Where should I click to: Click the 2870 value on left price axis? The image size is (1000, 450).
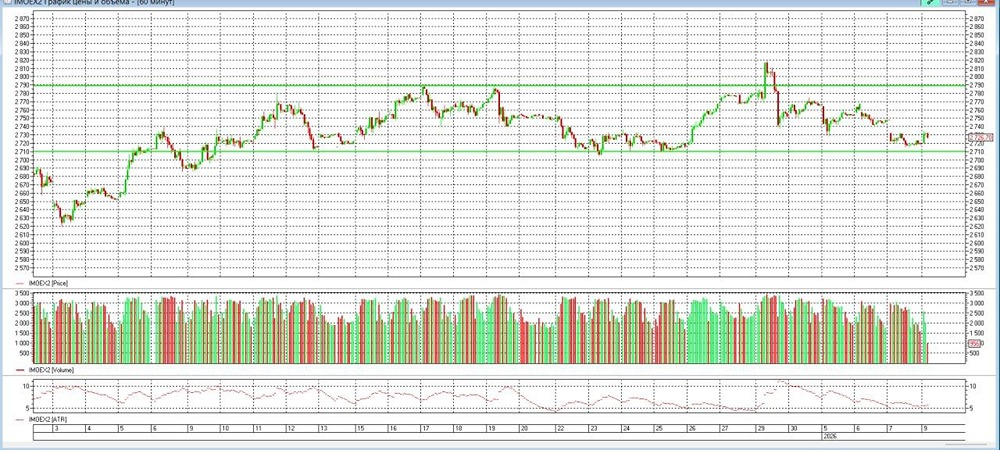[21, 18]
